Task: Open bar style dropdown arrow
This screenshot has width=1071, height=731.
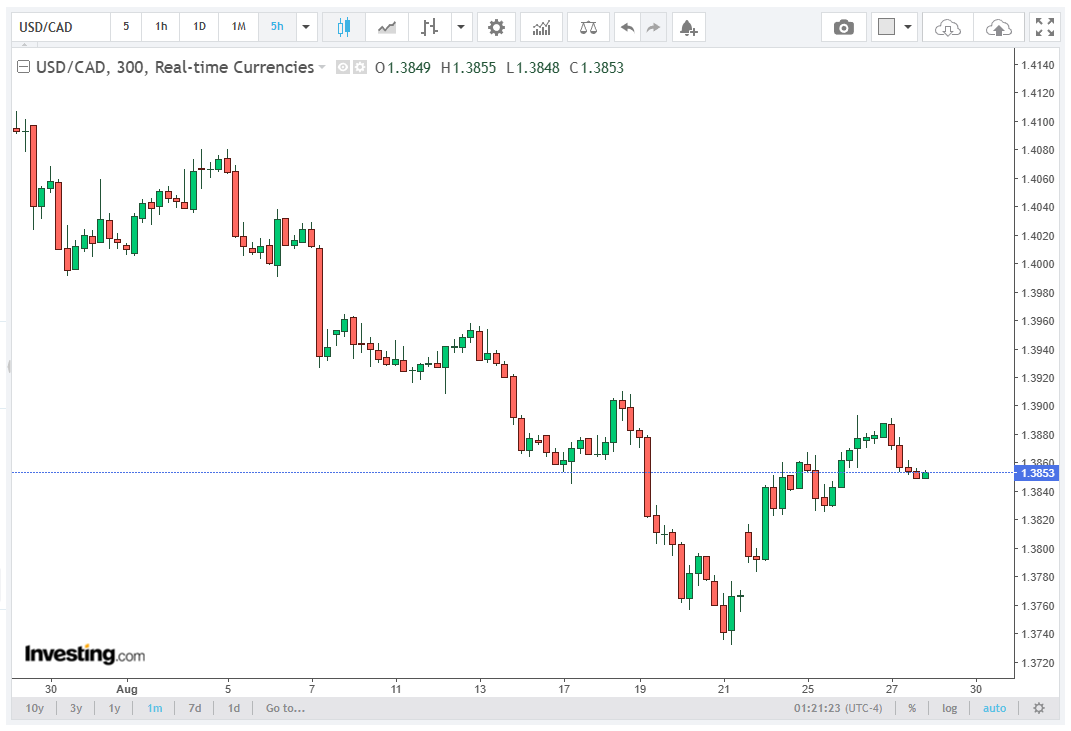Action: [461, 27]
